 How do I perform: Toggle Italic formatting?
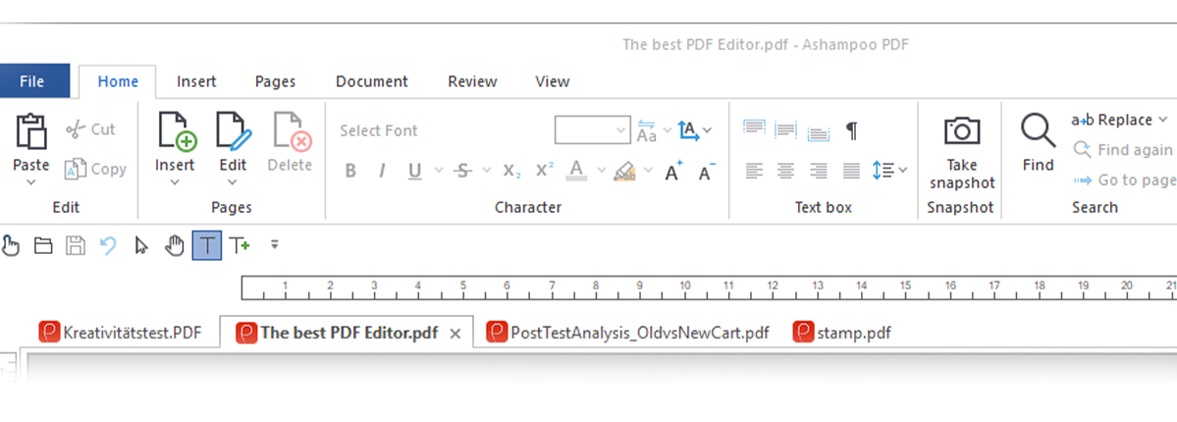(381, 171)
